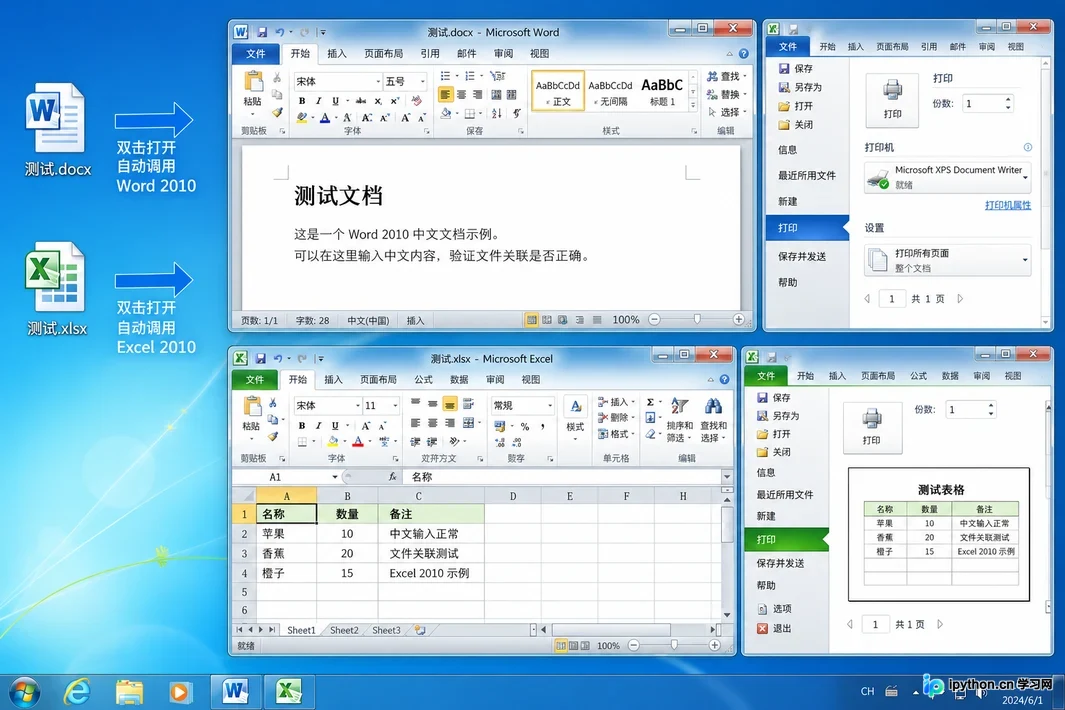Select 保存并发送 in Word backstage menu
Screen dimensions: 1065x710
[801, 256]
